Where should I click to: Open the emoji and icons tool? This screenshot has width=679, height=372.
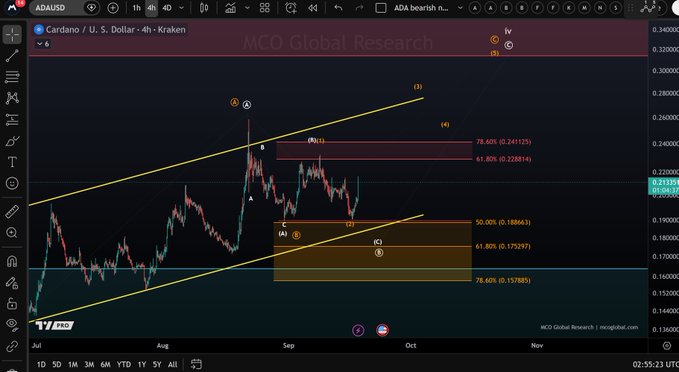pos(12,183)
